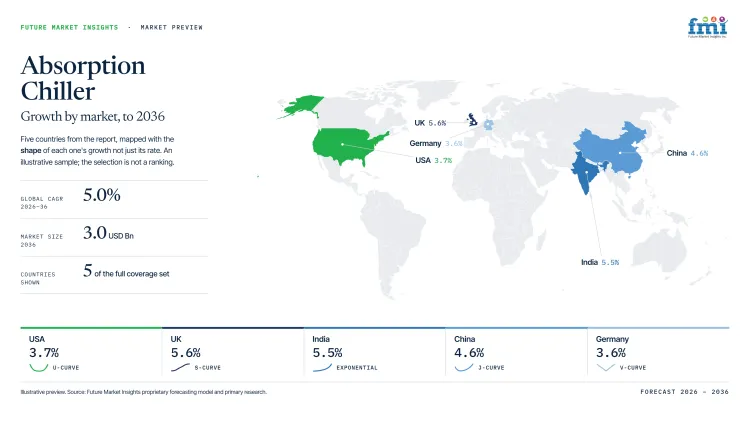Click the Absorption Chiller title
This screenshot has width=750, height=421.
(x=83, y=78)
